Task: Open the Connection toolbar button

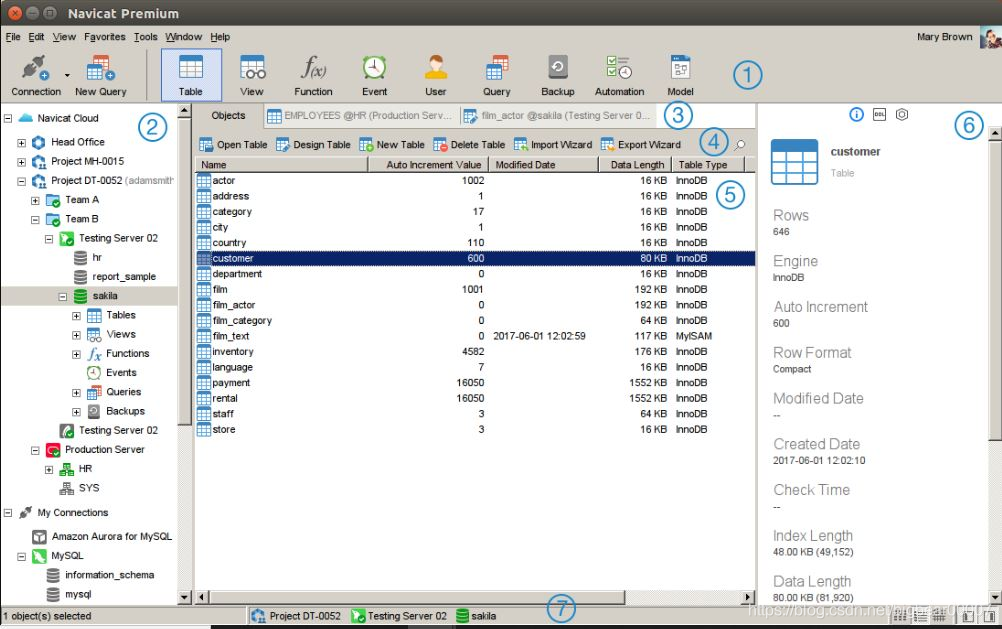Action: point(36,75)
